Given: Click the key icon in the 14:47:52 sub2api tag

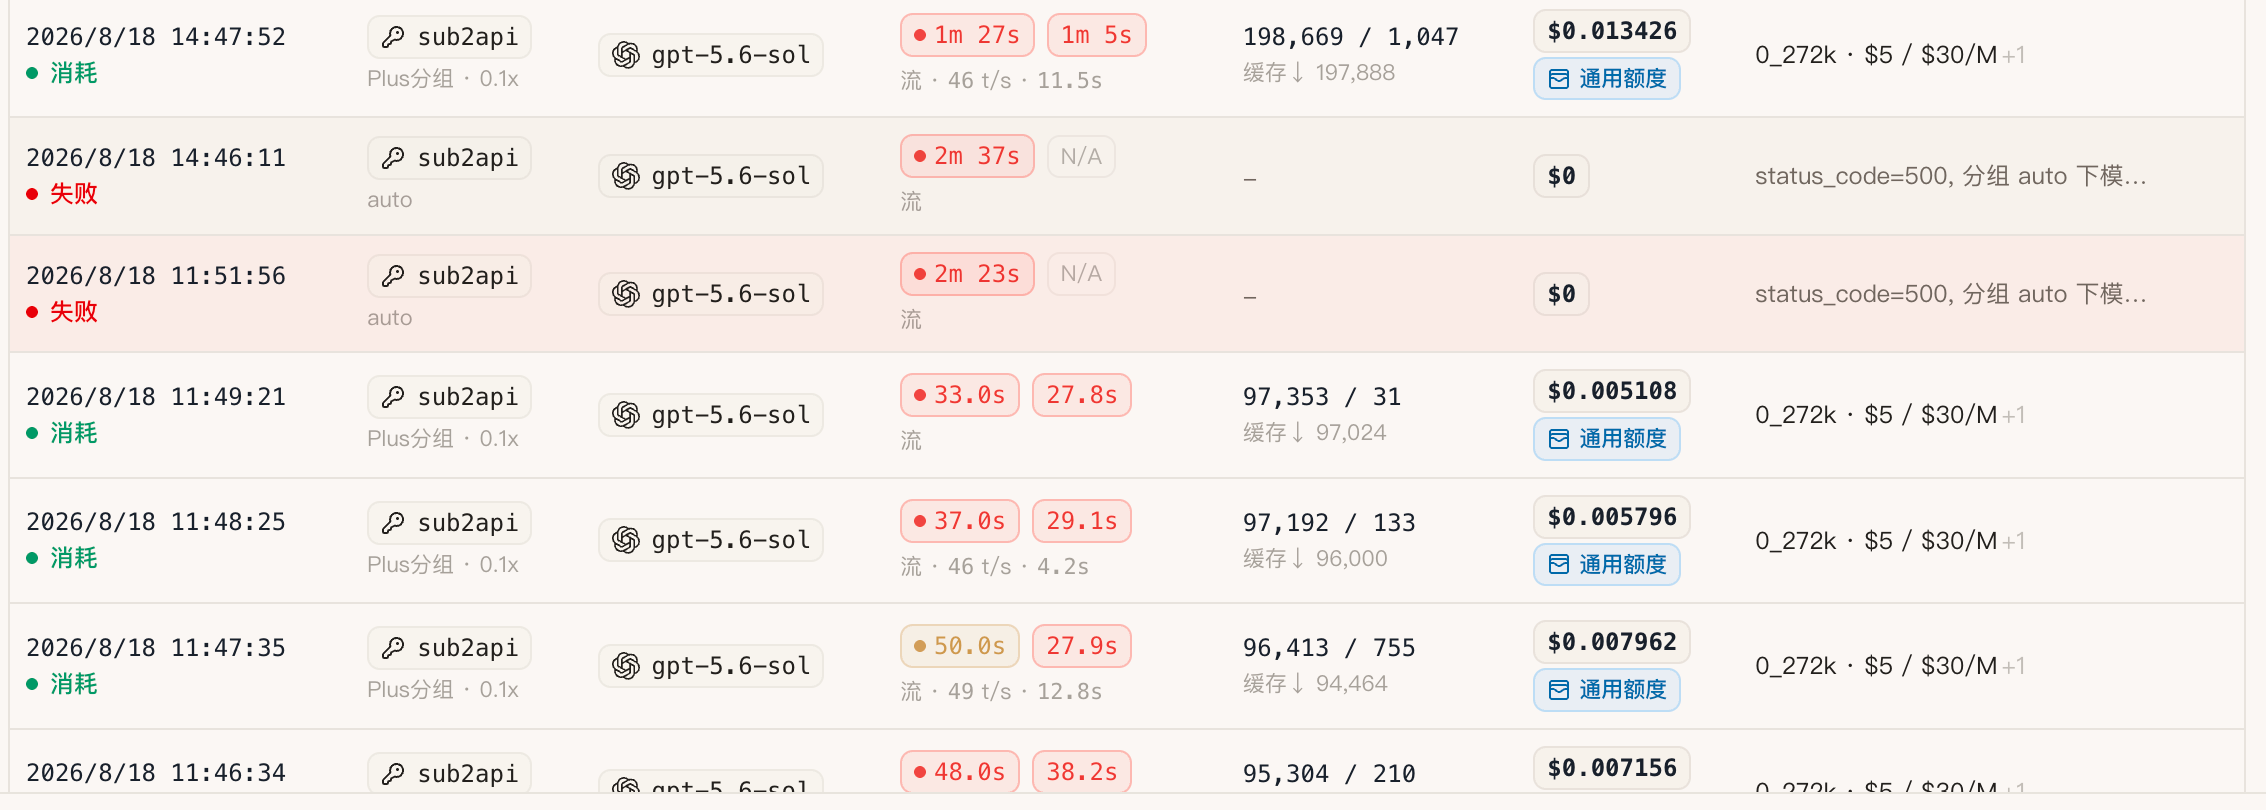Looking at the screenshot, I should [393, 37].
